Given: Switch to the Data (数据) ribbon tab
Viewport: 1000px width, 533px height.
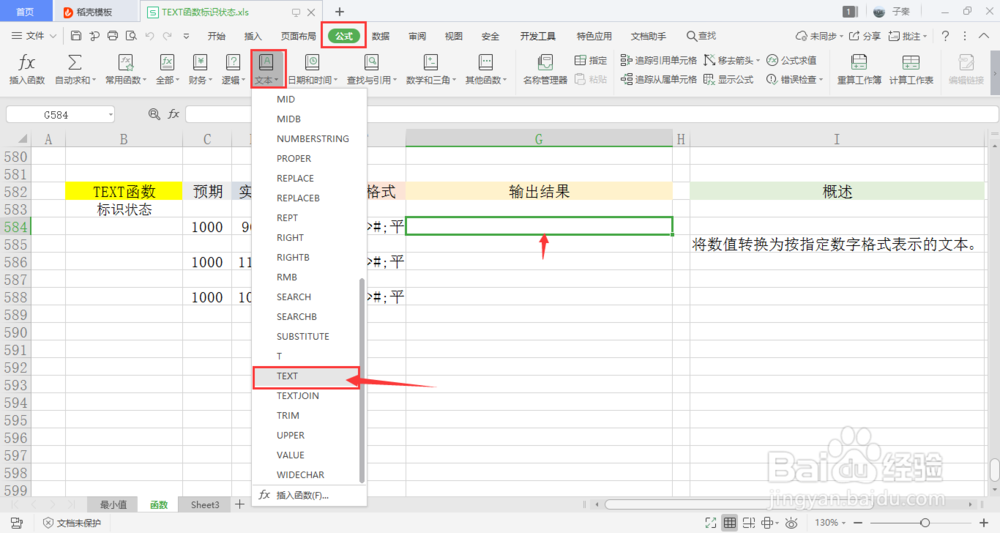Looking at the screenshot, I should 381,36.
